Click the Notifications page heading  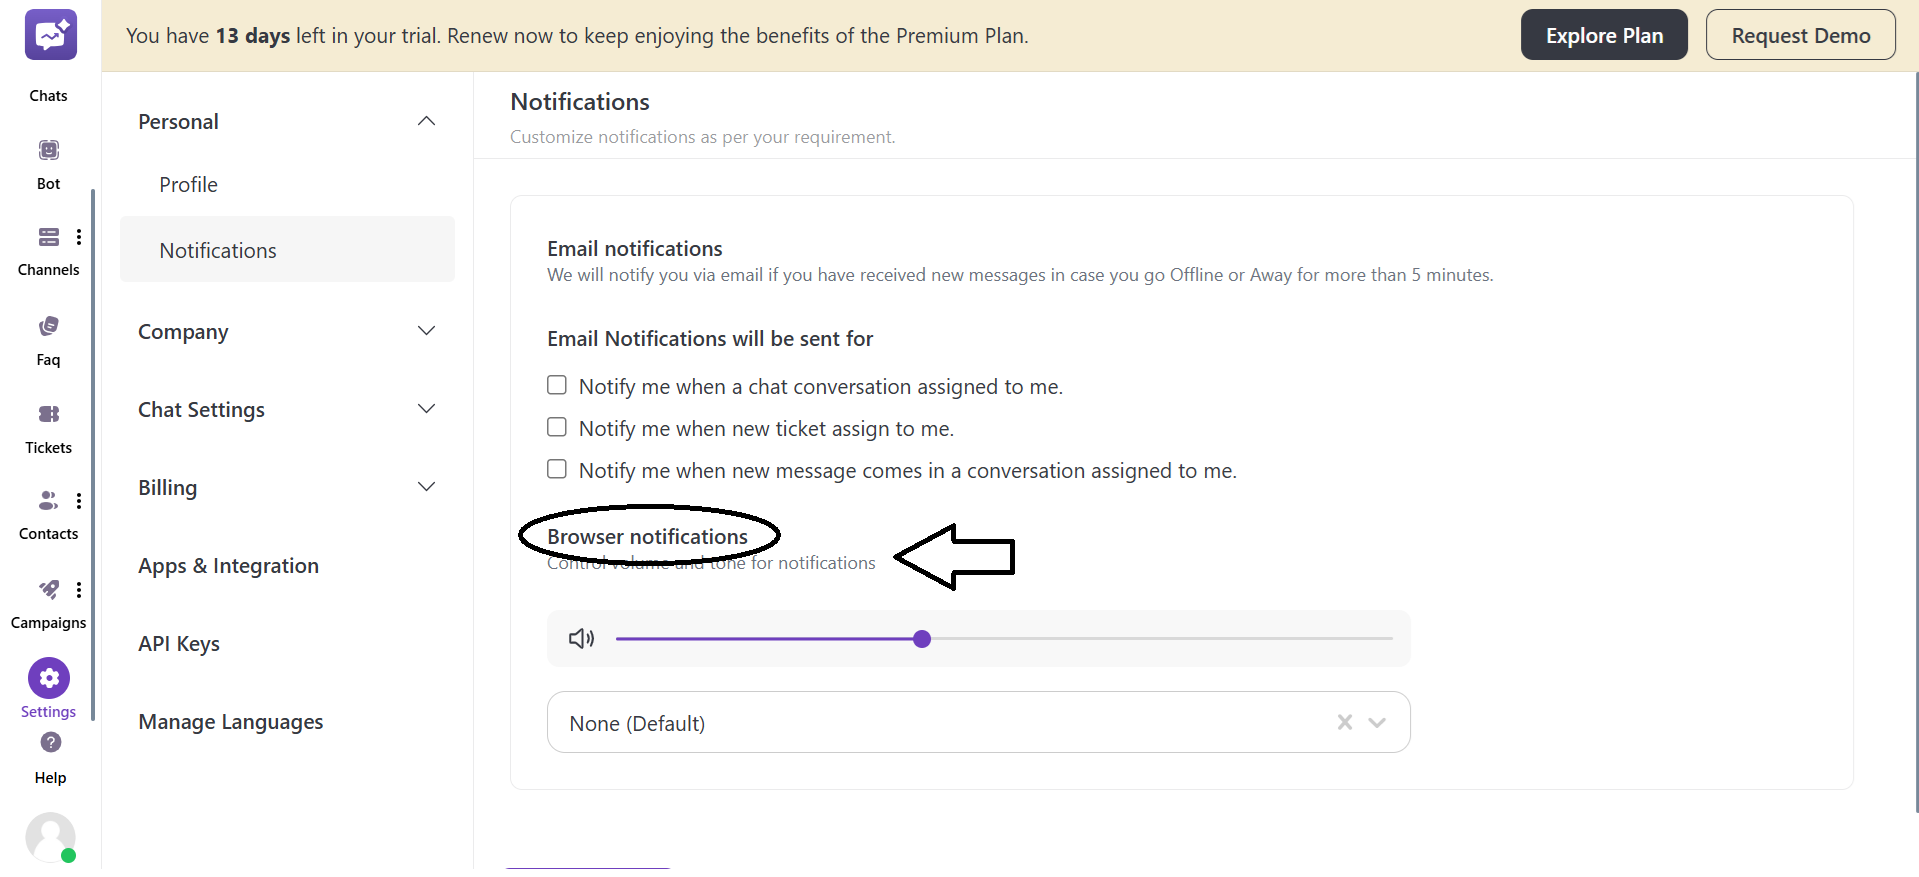(580, 102)
